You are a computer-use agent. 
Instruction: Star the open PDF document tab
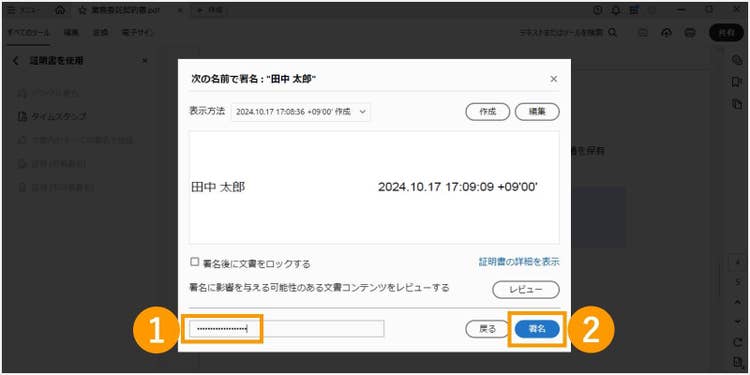[x=82, y=10]
